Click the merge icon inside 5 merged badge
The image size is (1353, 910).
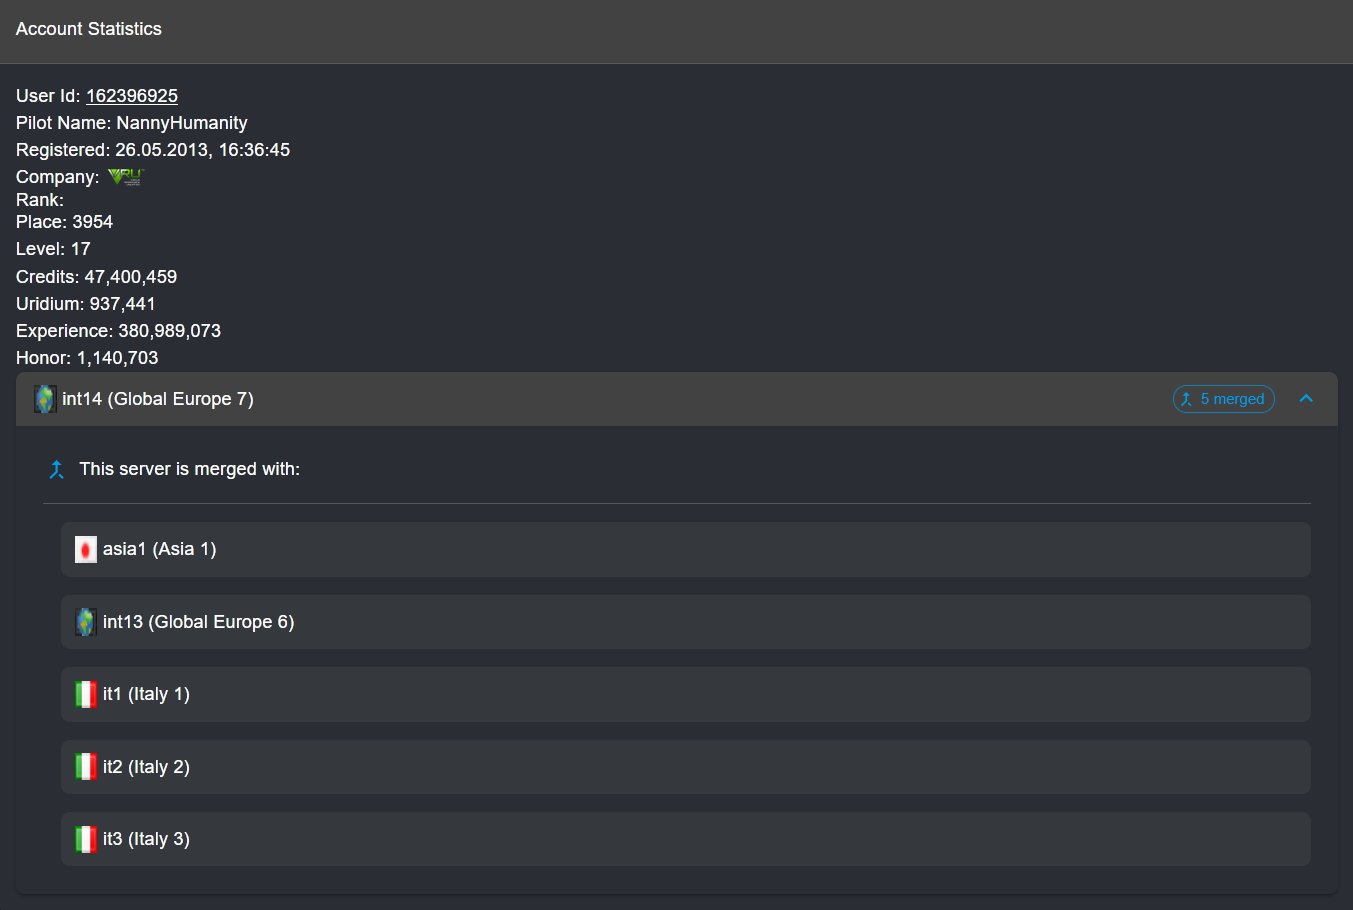click(x=1187, y=399)
